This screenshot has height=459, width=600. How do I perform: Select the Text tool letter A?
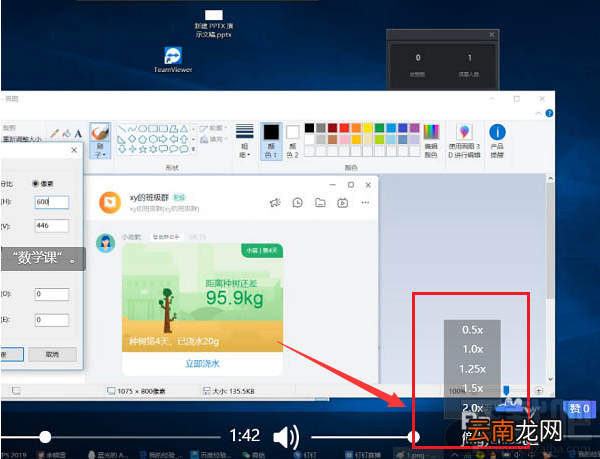coord(78,133)
